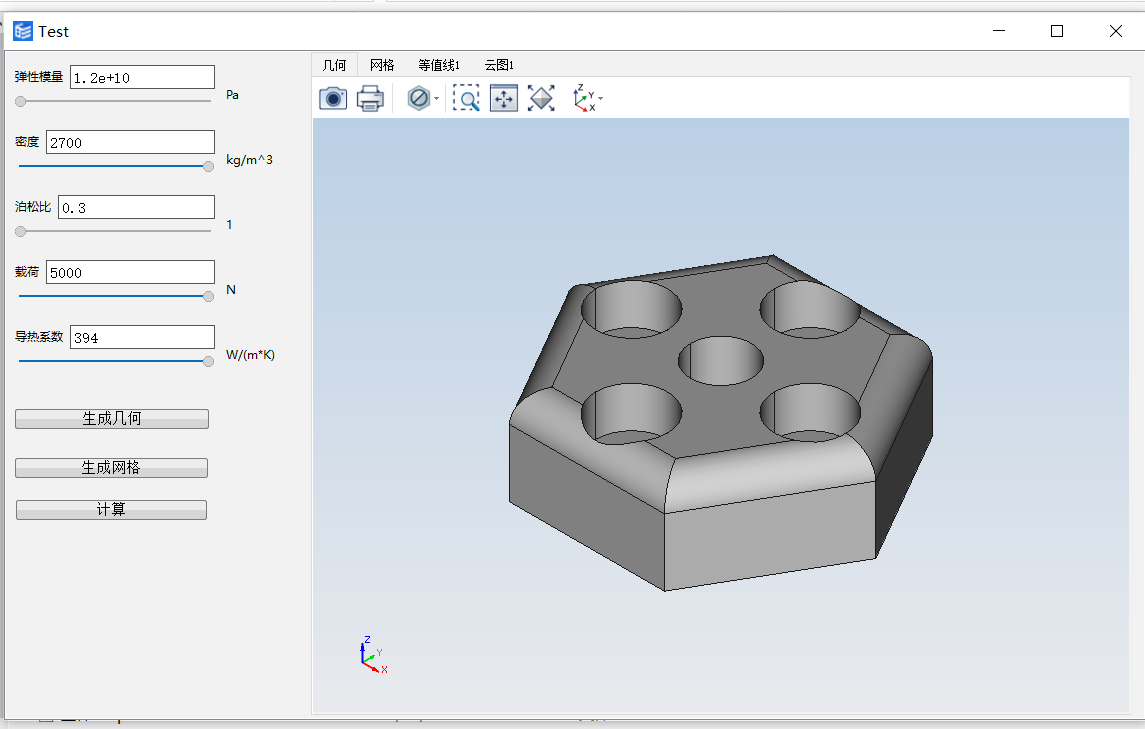Click the 泊松比 slider handle
This screenshot has width=1145, height=729.
tap(20, 231)
